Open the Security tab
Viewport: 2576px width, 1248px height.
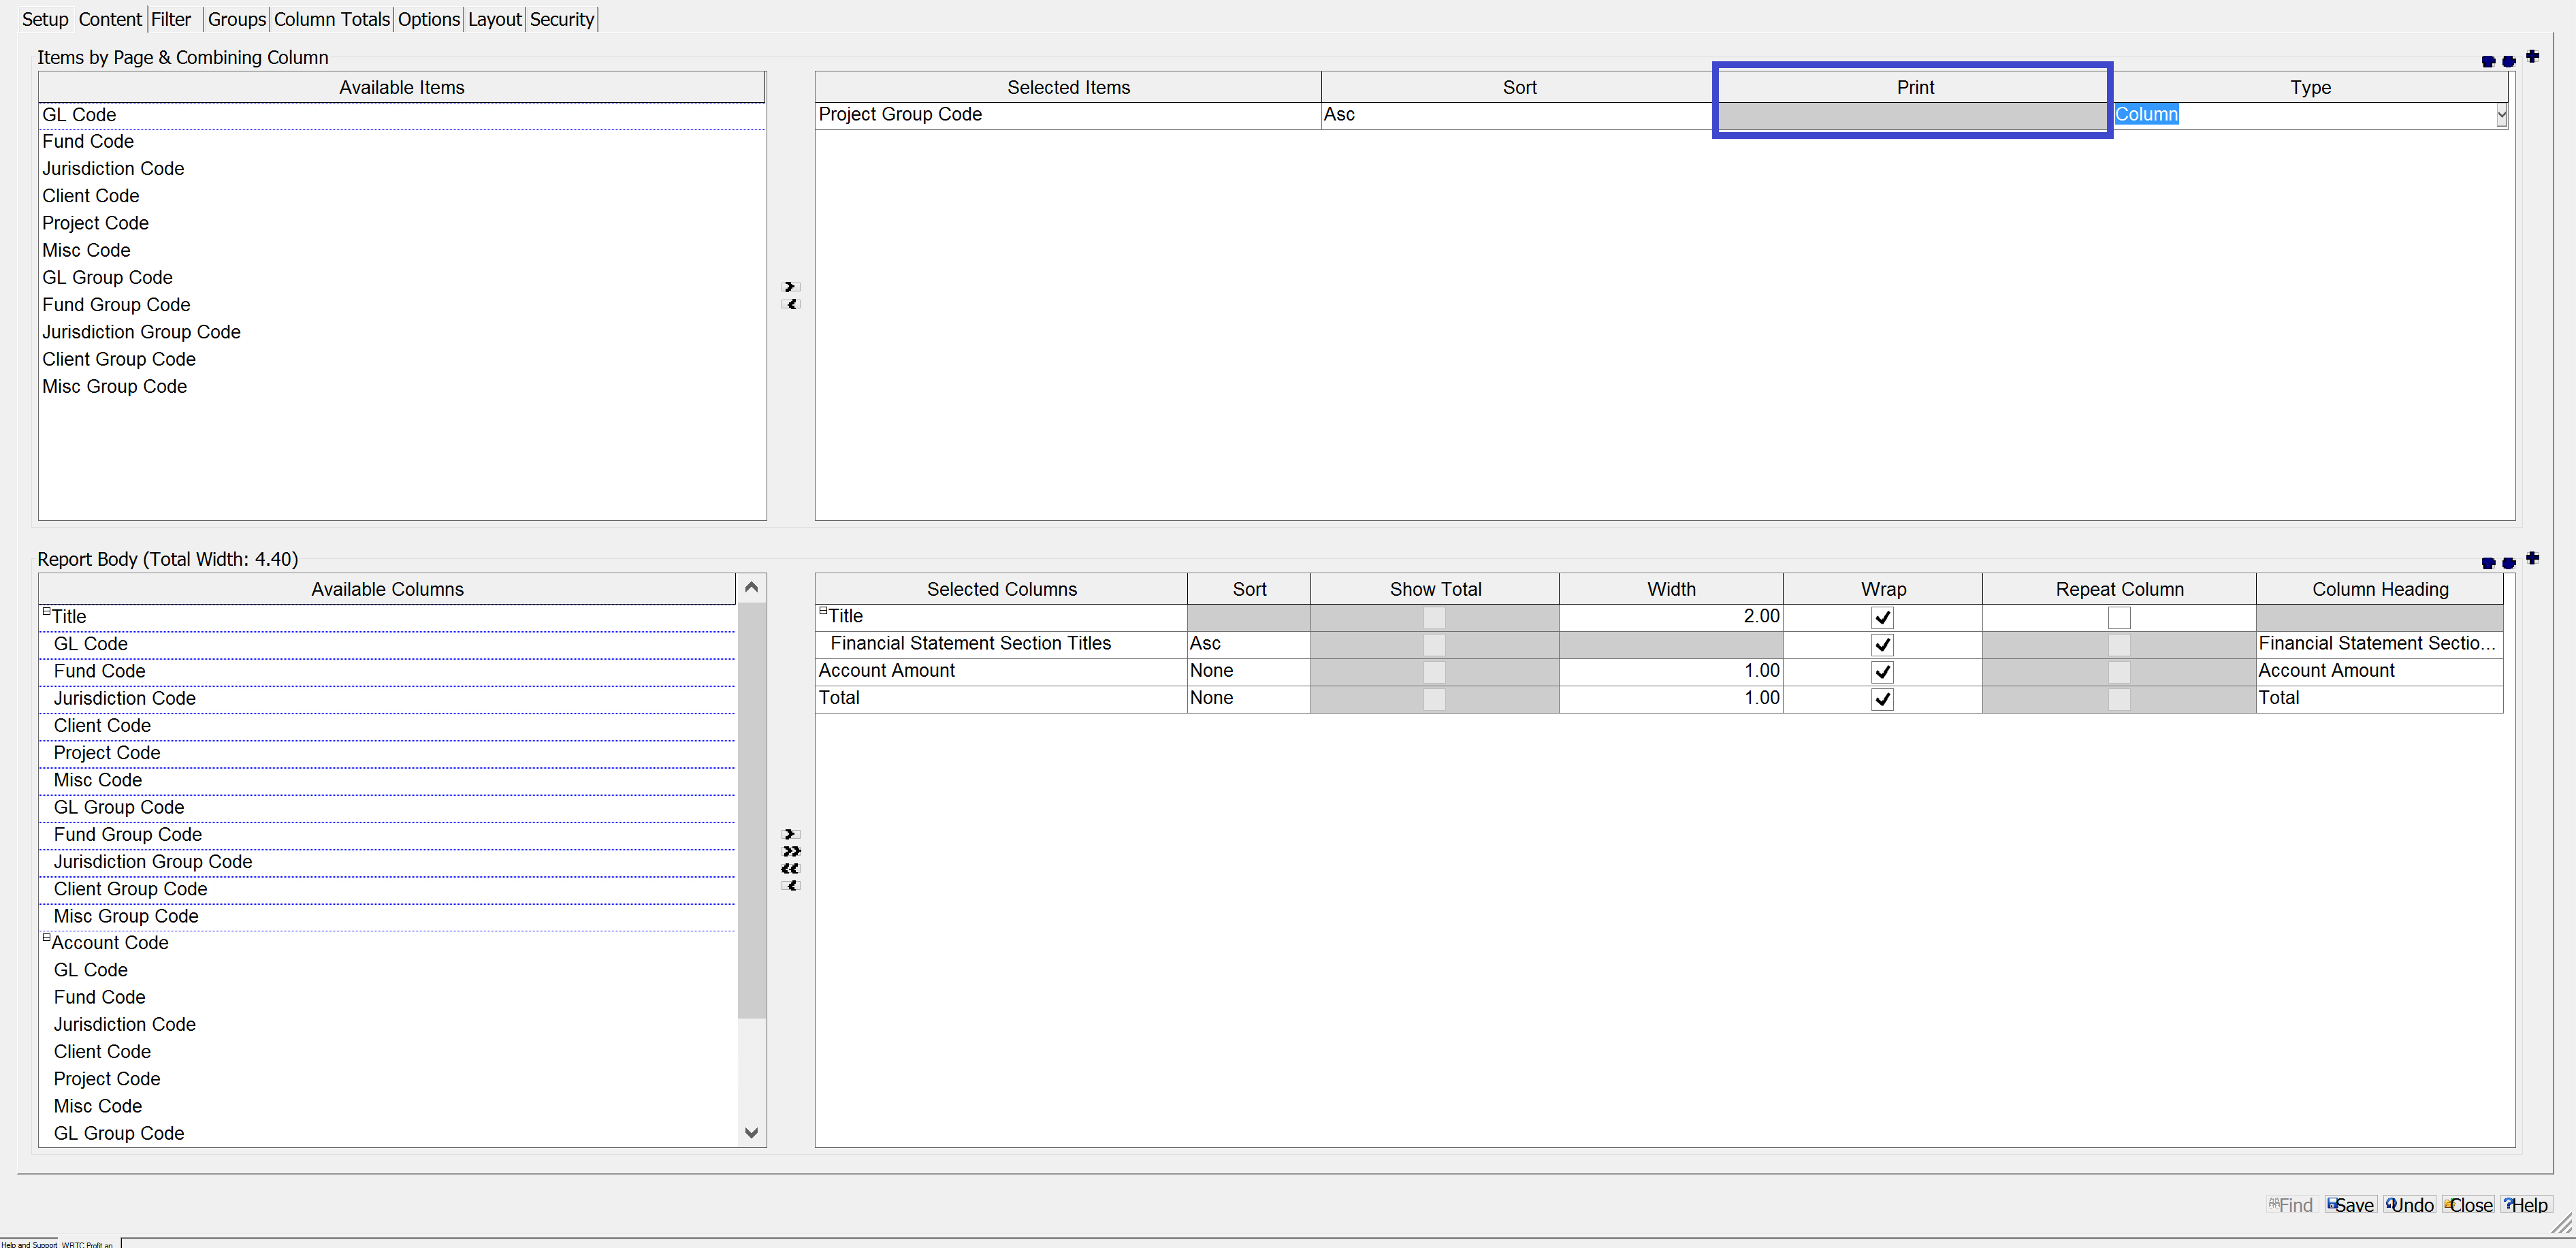561,19
